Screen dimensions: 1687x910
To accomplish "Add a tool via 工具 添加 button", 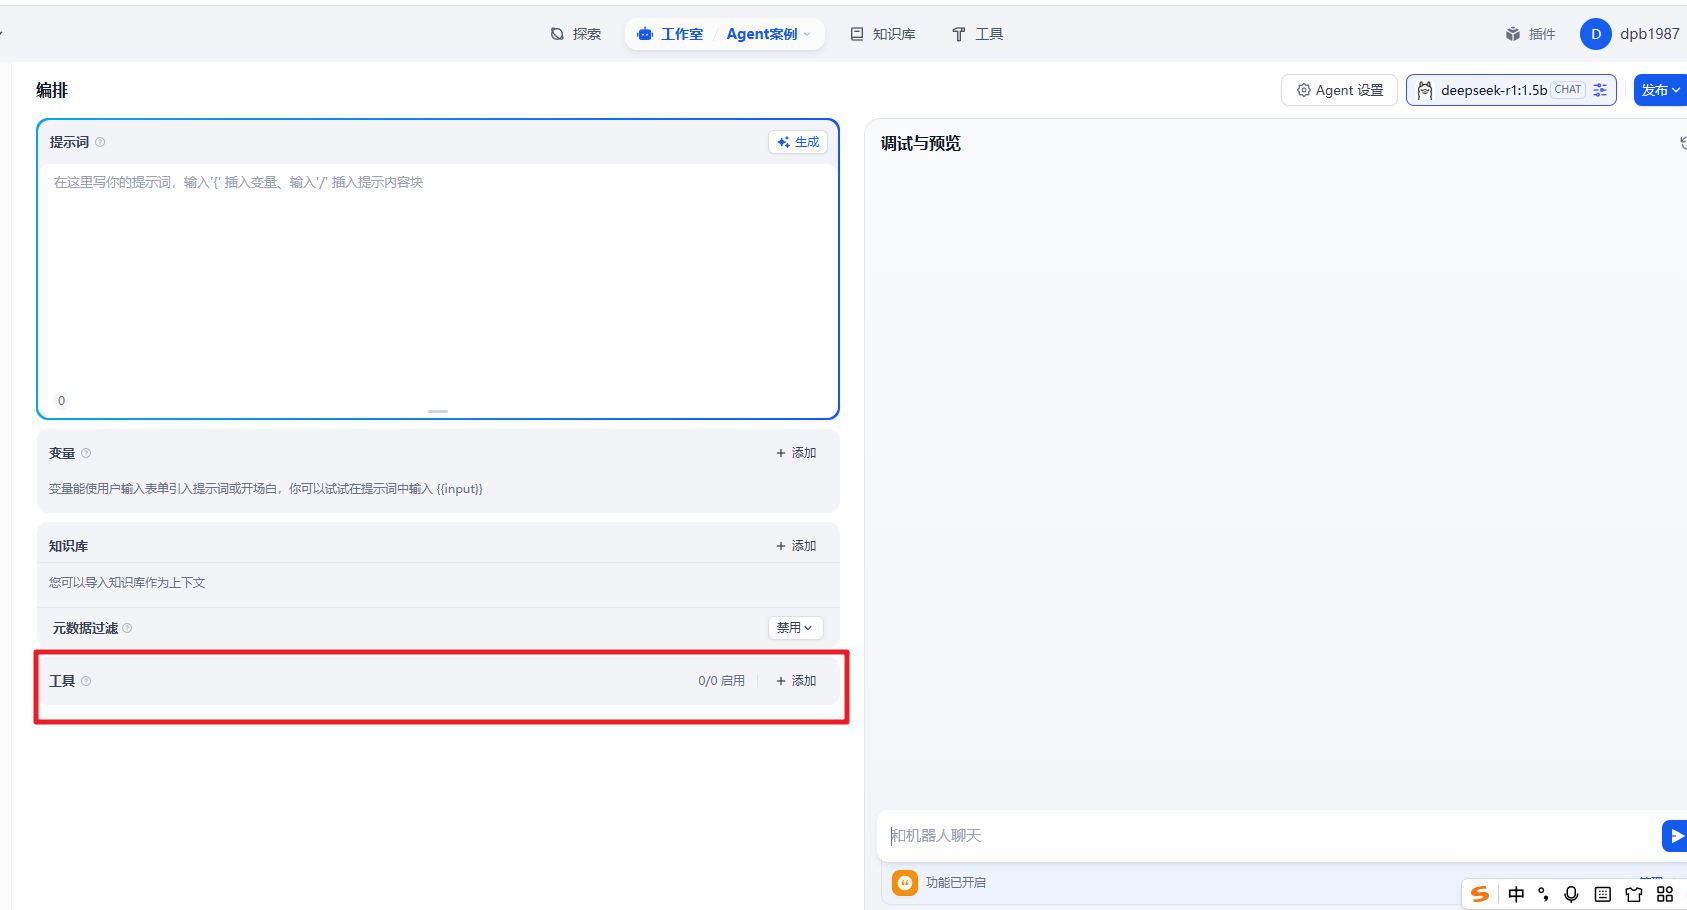I will [x=796, y=681].
